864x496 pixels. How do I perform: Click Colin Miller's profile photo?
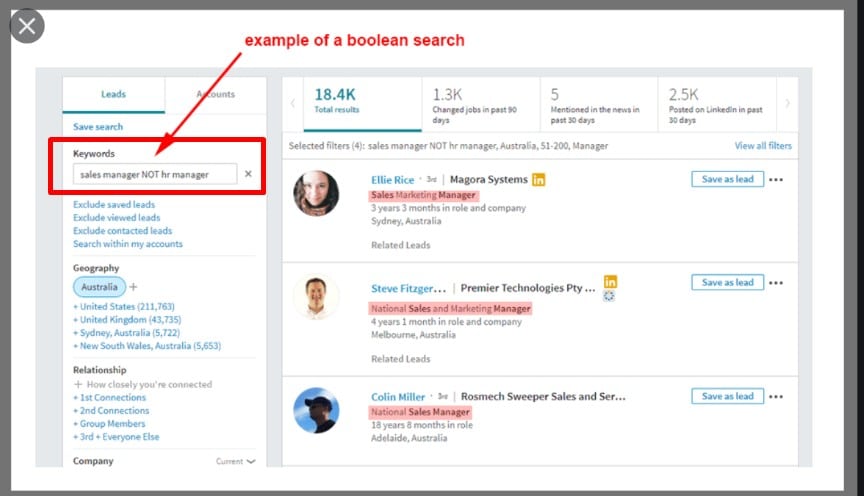pyautogui.click(x=316, y=411)
